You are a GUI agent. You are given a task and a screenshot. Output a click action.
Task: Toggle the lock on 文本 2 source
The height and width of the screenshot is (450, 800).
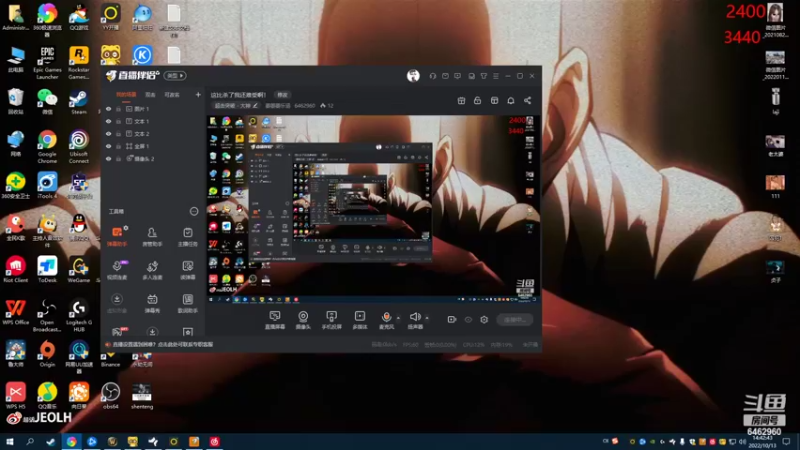(x=118, y=134)
